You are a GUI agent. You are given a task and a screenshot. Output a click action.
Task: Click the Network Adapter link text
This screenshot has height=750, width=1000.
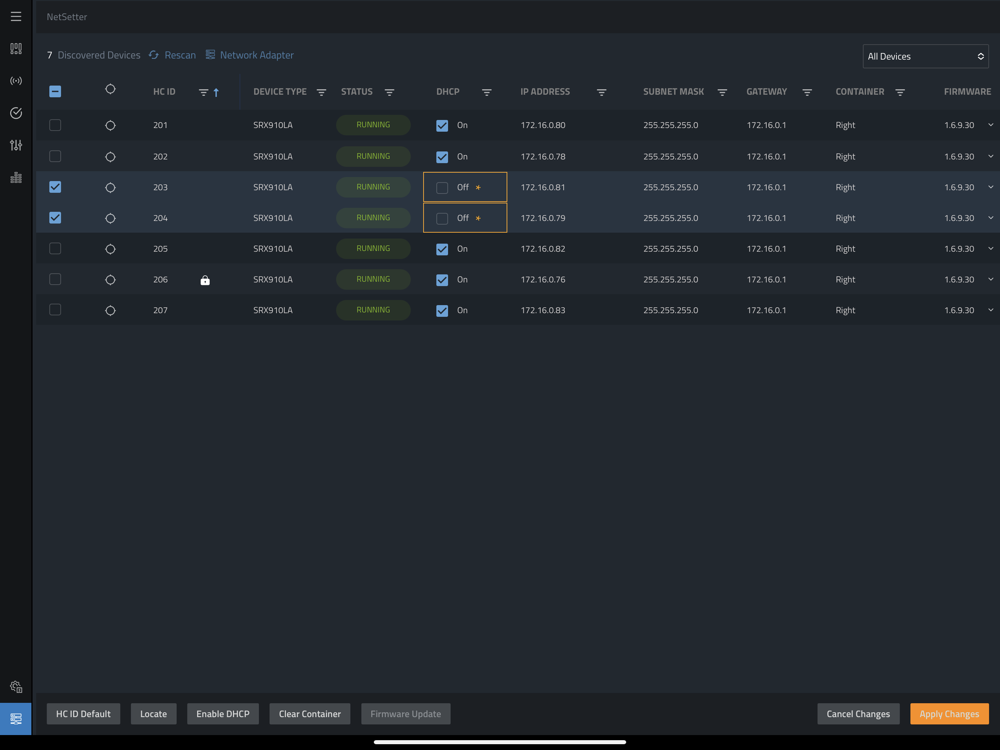click(257, 55)
